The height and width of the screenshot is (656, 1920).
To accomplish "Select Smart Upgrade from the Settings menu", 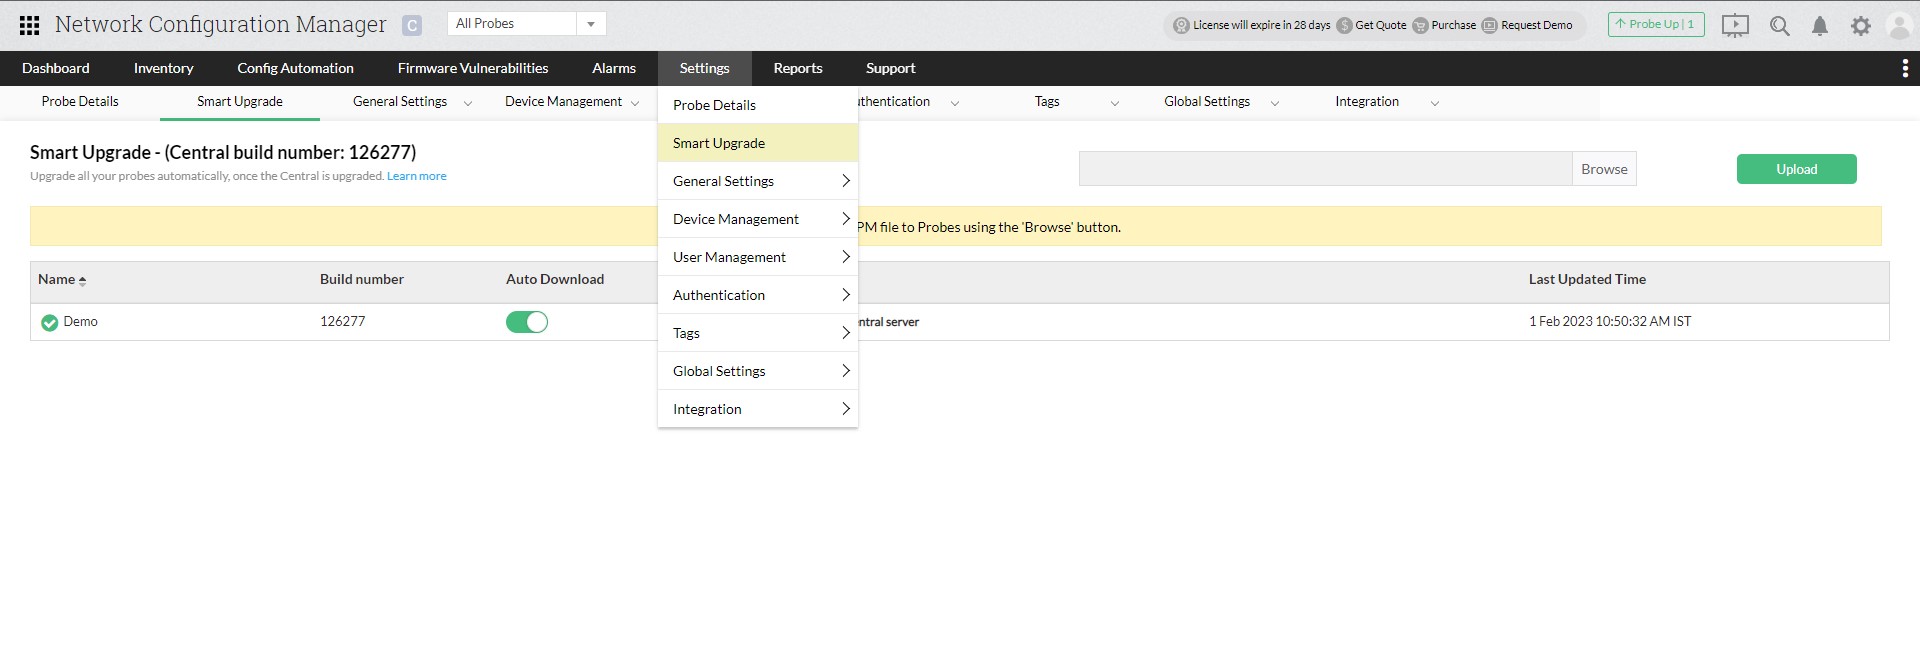I will pos(719,143).
